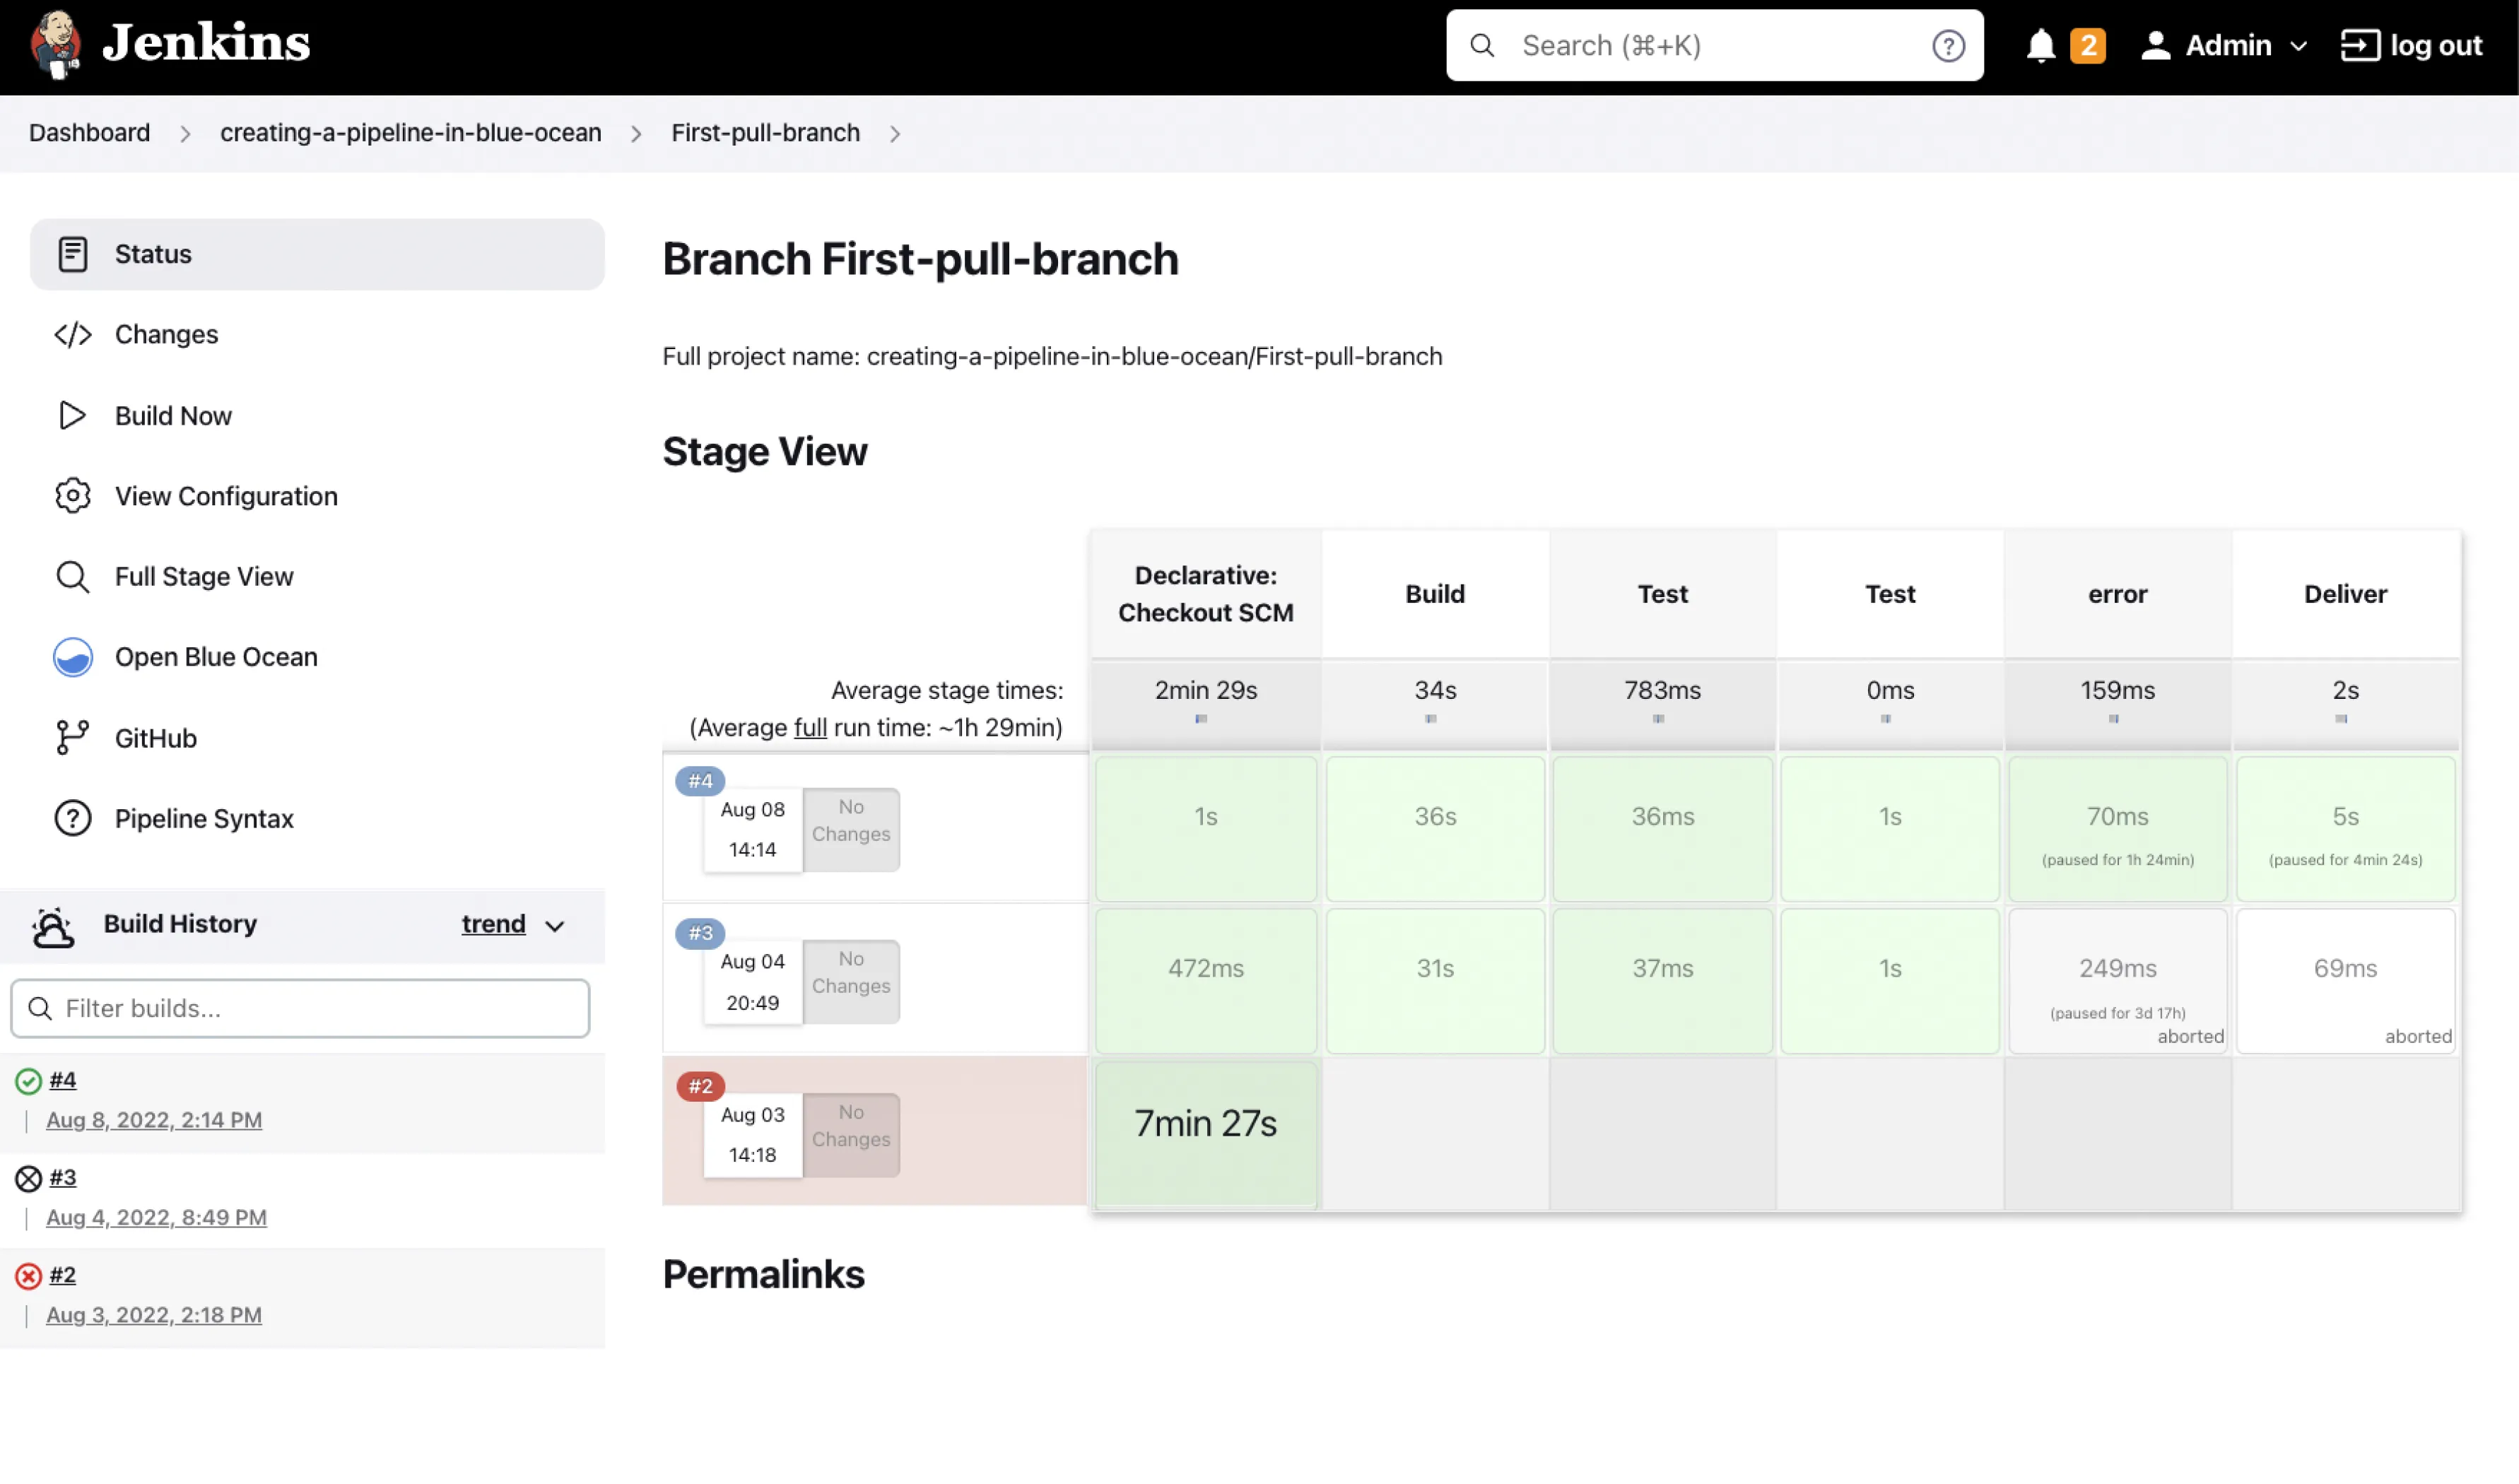The image size is (2519, 1484).
Task: Click the Full Stage View magnifier icon
Action: [72, 577]
